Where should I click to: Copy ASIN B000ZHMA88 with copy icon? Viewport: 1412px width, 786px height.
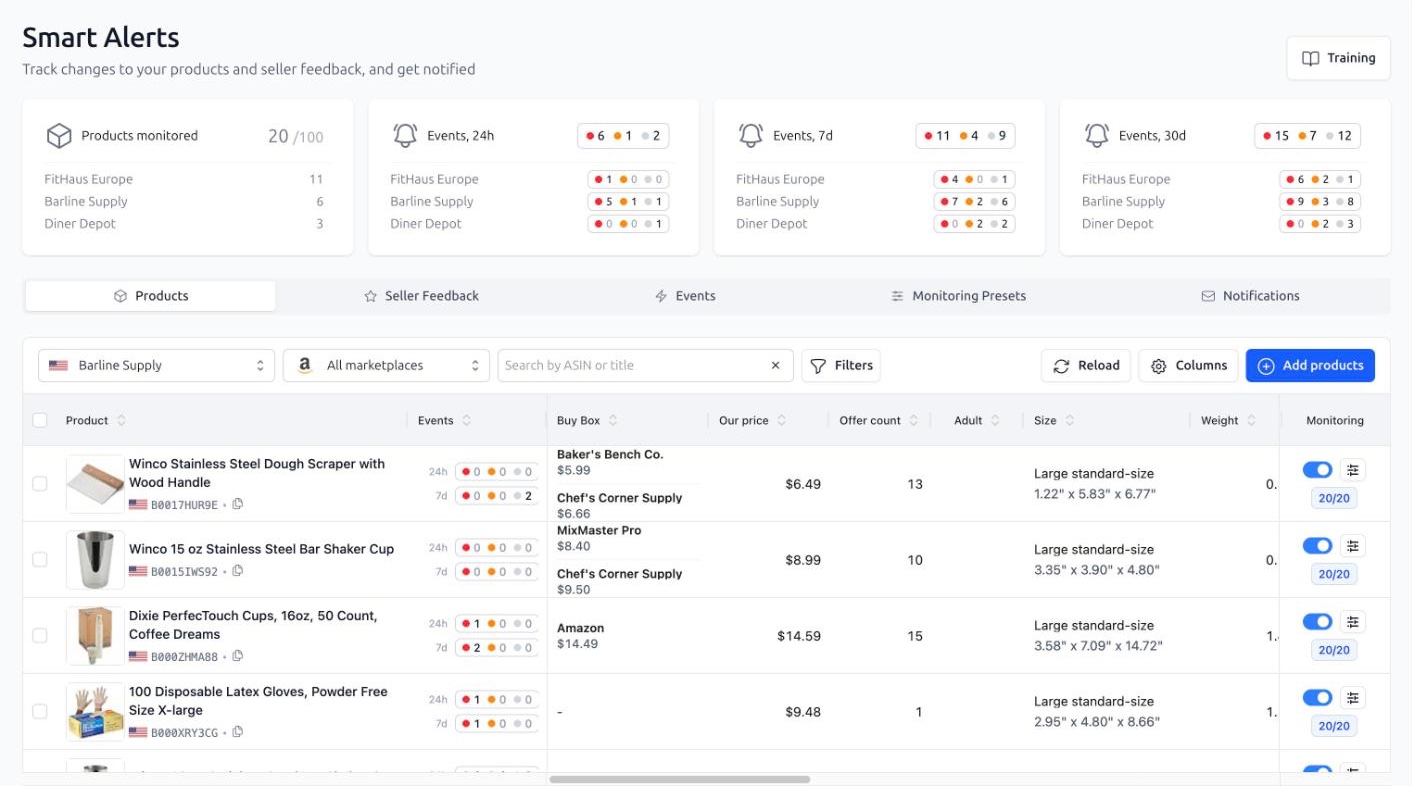pos(238,656)
